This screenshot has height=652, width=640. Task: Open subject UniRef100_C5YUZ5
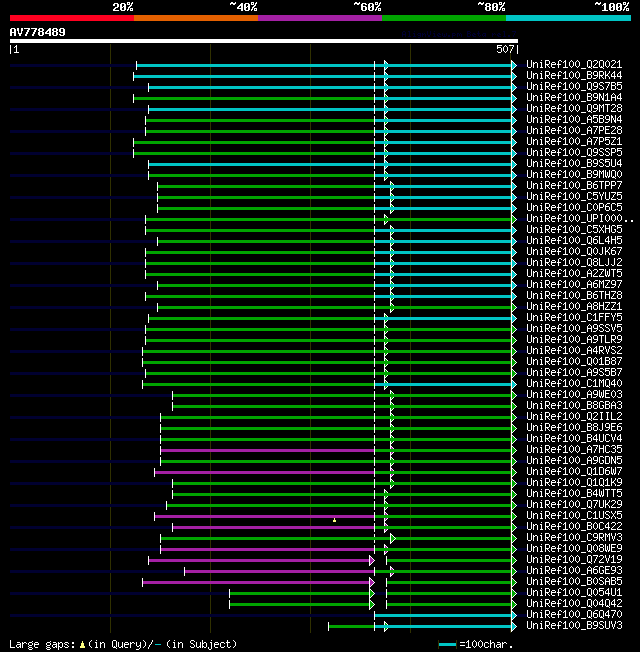[x=574, y=196]
